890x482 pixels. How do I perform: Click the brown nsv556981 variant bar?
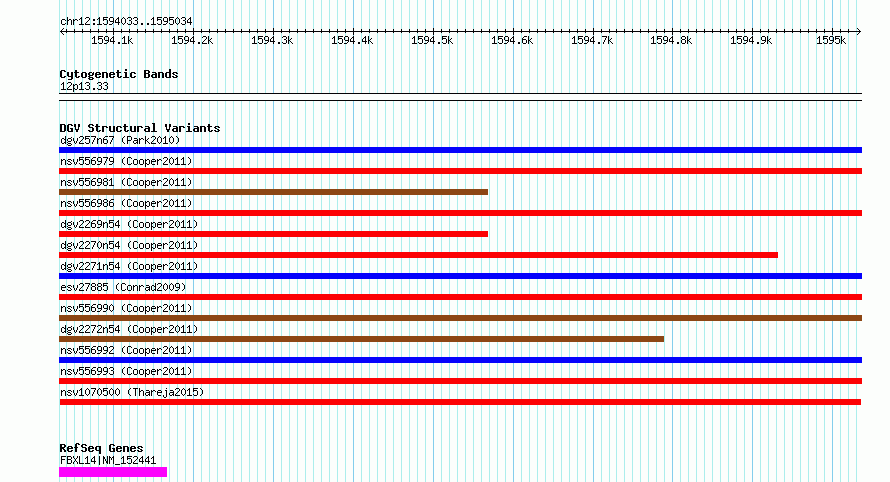274,192
